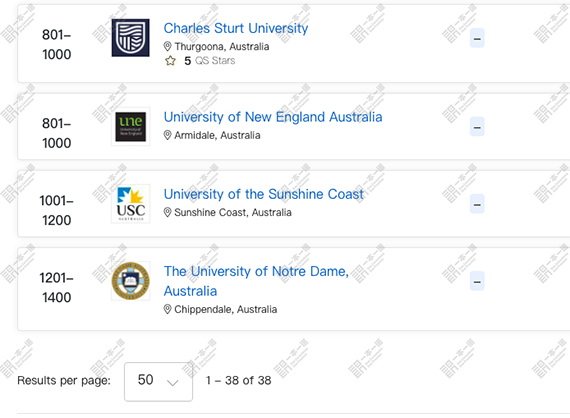The image size is (570, 418).
Task: Click the chevron arrow in the 50 dropdown
Action: click(172, 382)
